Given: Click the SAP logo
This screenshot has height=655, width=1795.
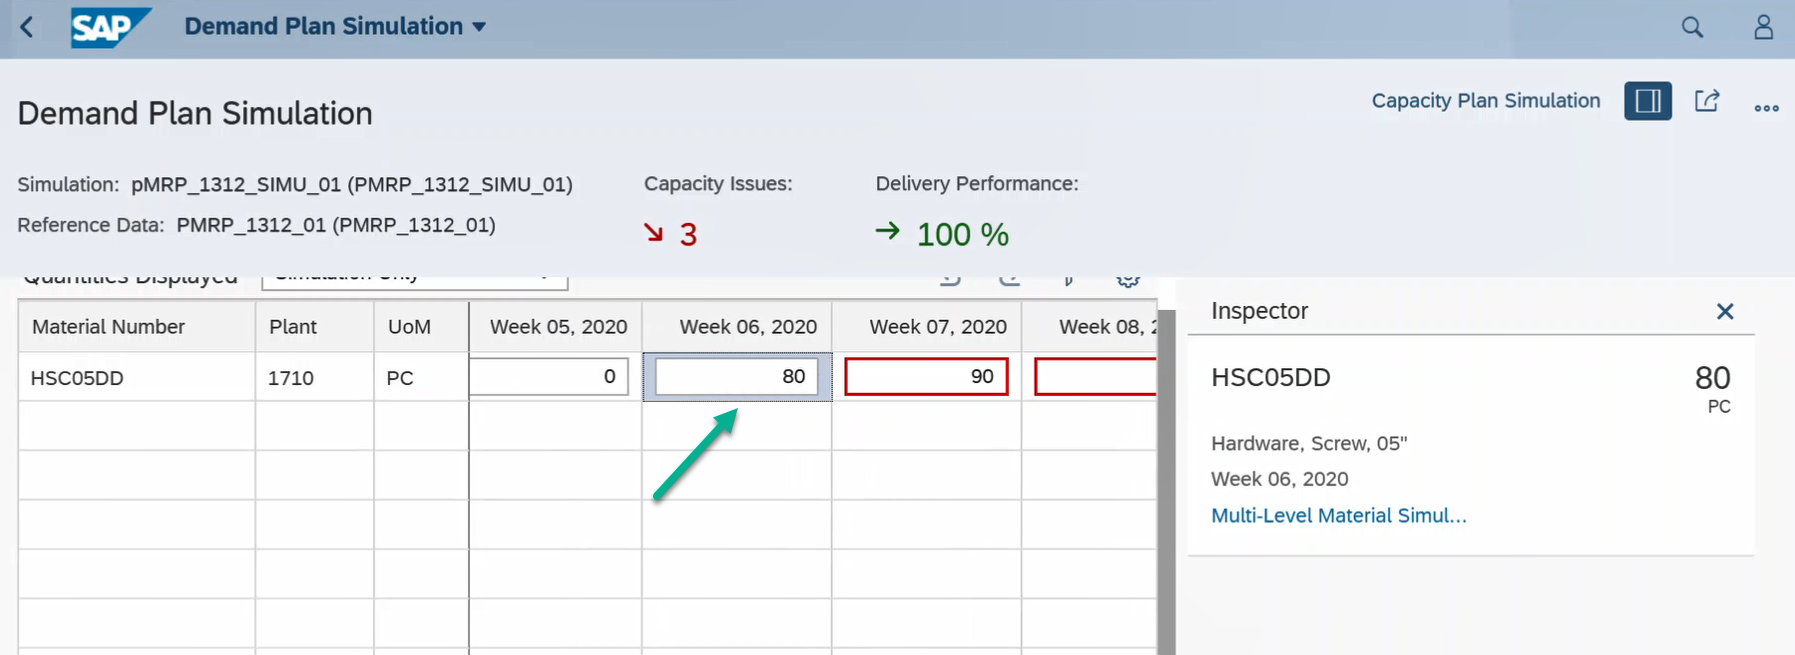Looking at the screenshot, I should [110, 27].
